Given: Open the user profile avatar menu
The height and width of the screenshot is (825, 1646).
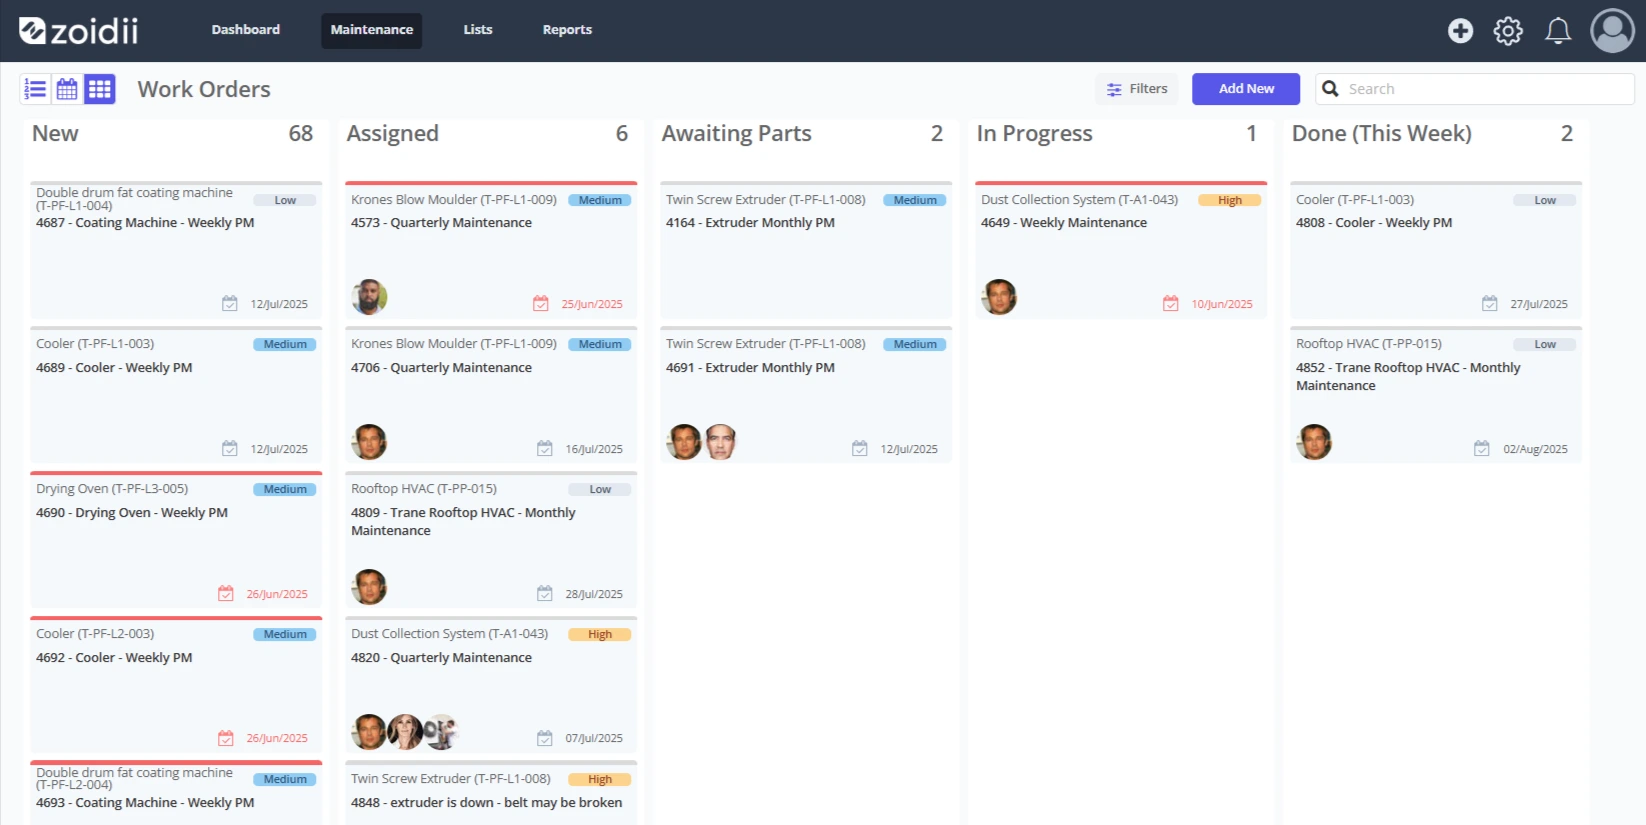Looking at the screenshot, I should (1612, 31).
